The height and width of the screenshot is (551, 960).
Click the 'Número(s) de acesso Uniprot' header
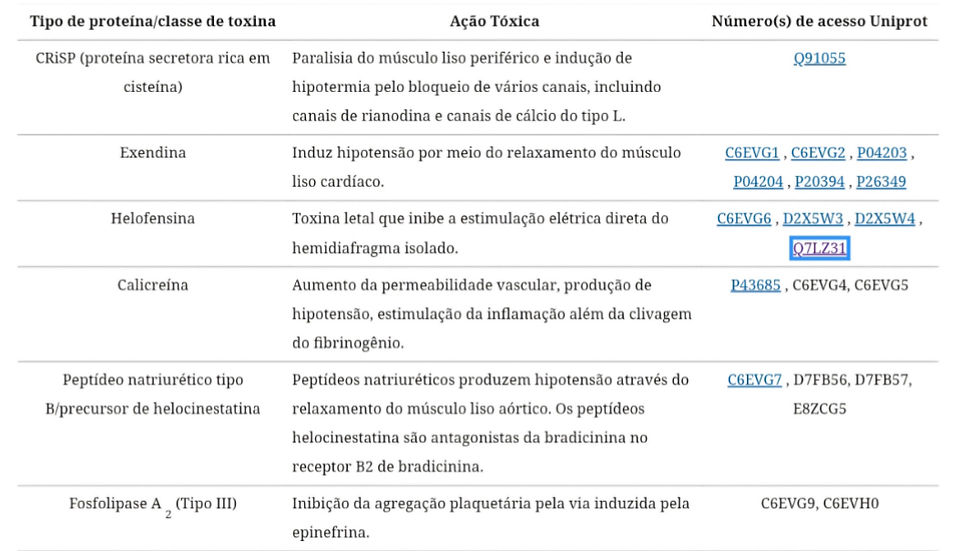(819, 21)
